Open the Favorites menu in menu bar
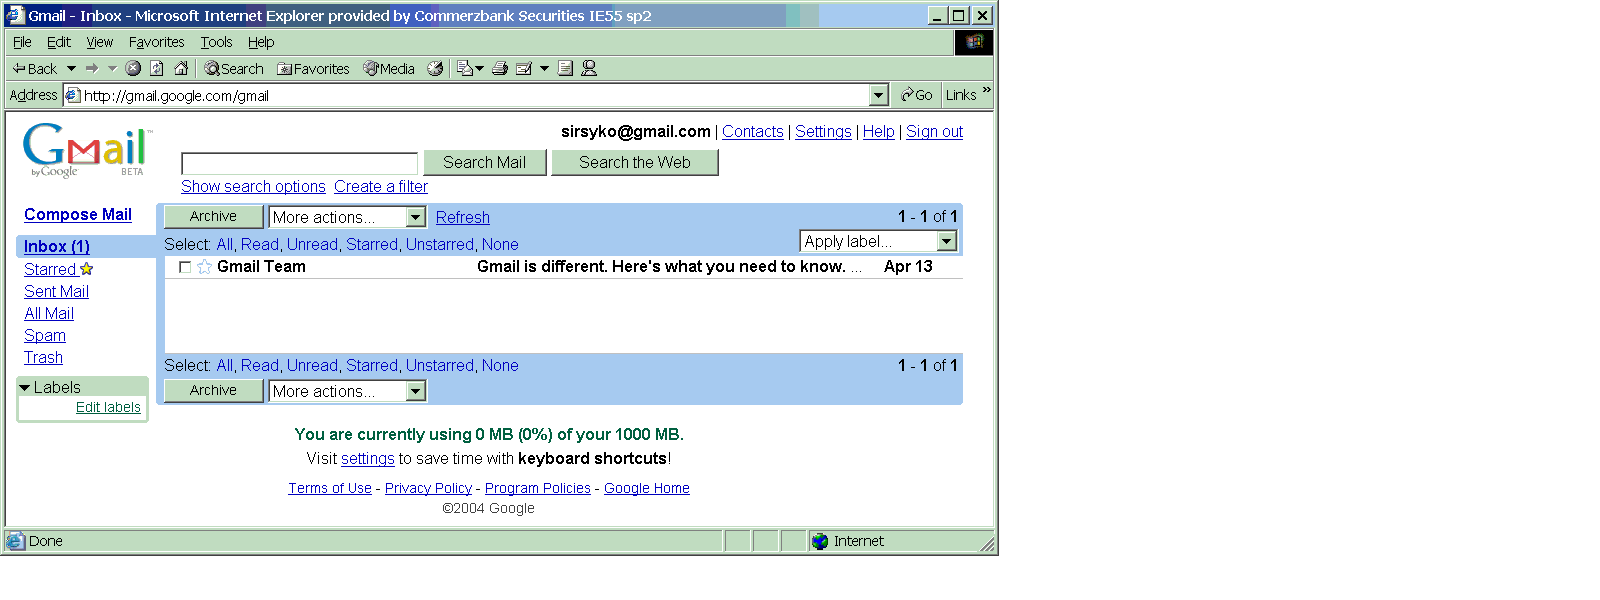Image resolution: width=1600 pixels, height=600 pixels. (x=156, y=42)
